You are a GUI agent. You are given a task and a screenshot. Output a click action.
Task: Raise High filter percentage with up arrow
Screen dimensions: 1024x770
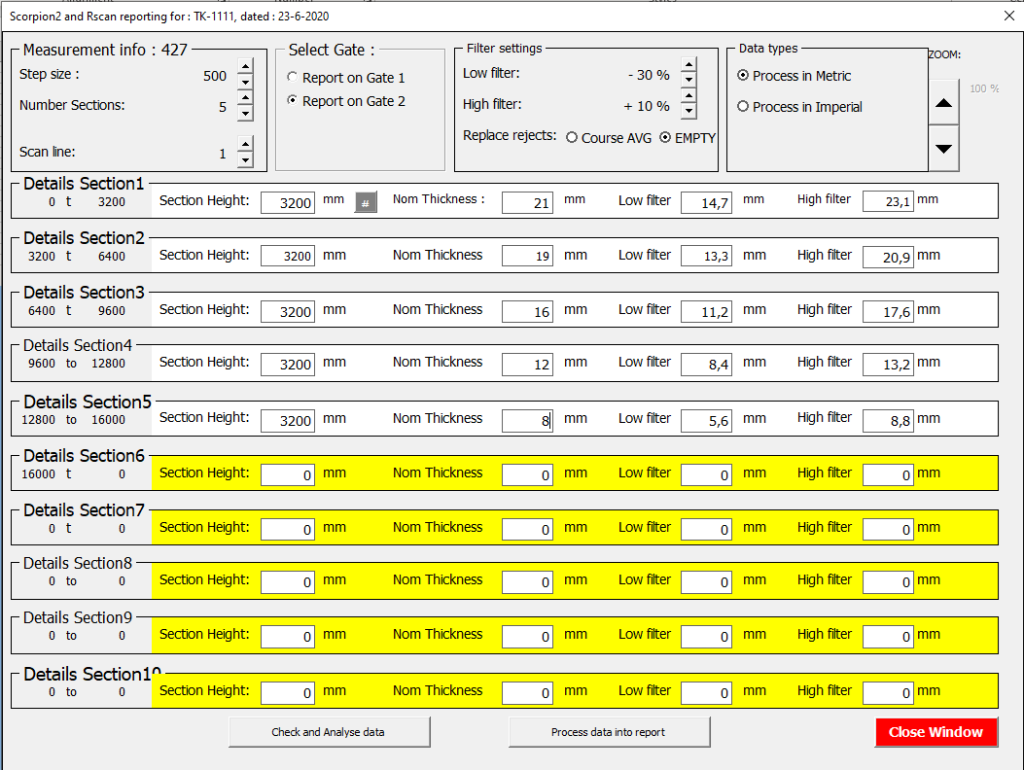(x=688, y=95)
